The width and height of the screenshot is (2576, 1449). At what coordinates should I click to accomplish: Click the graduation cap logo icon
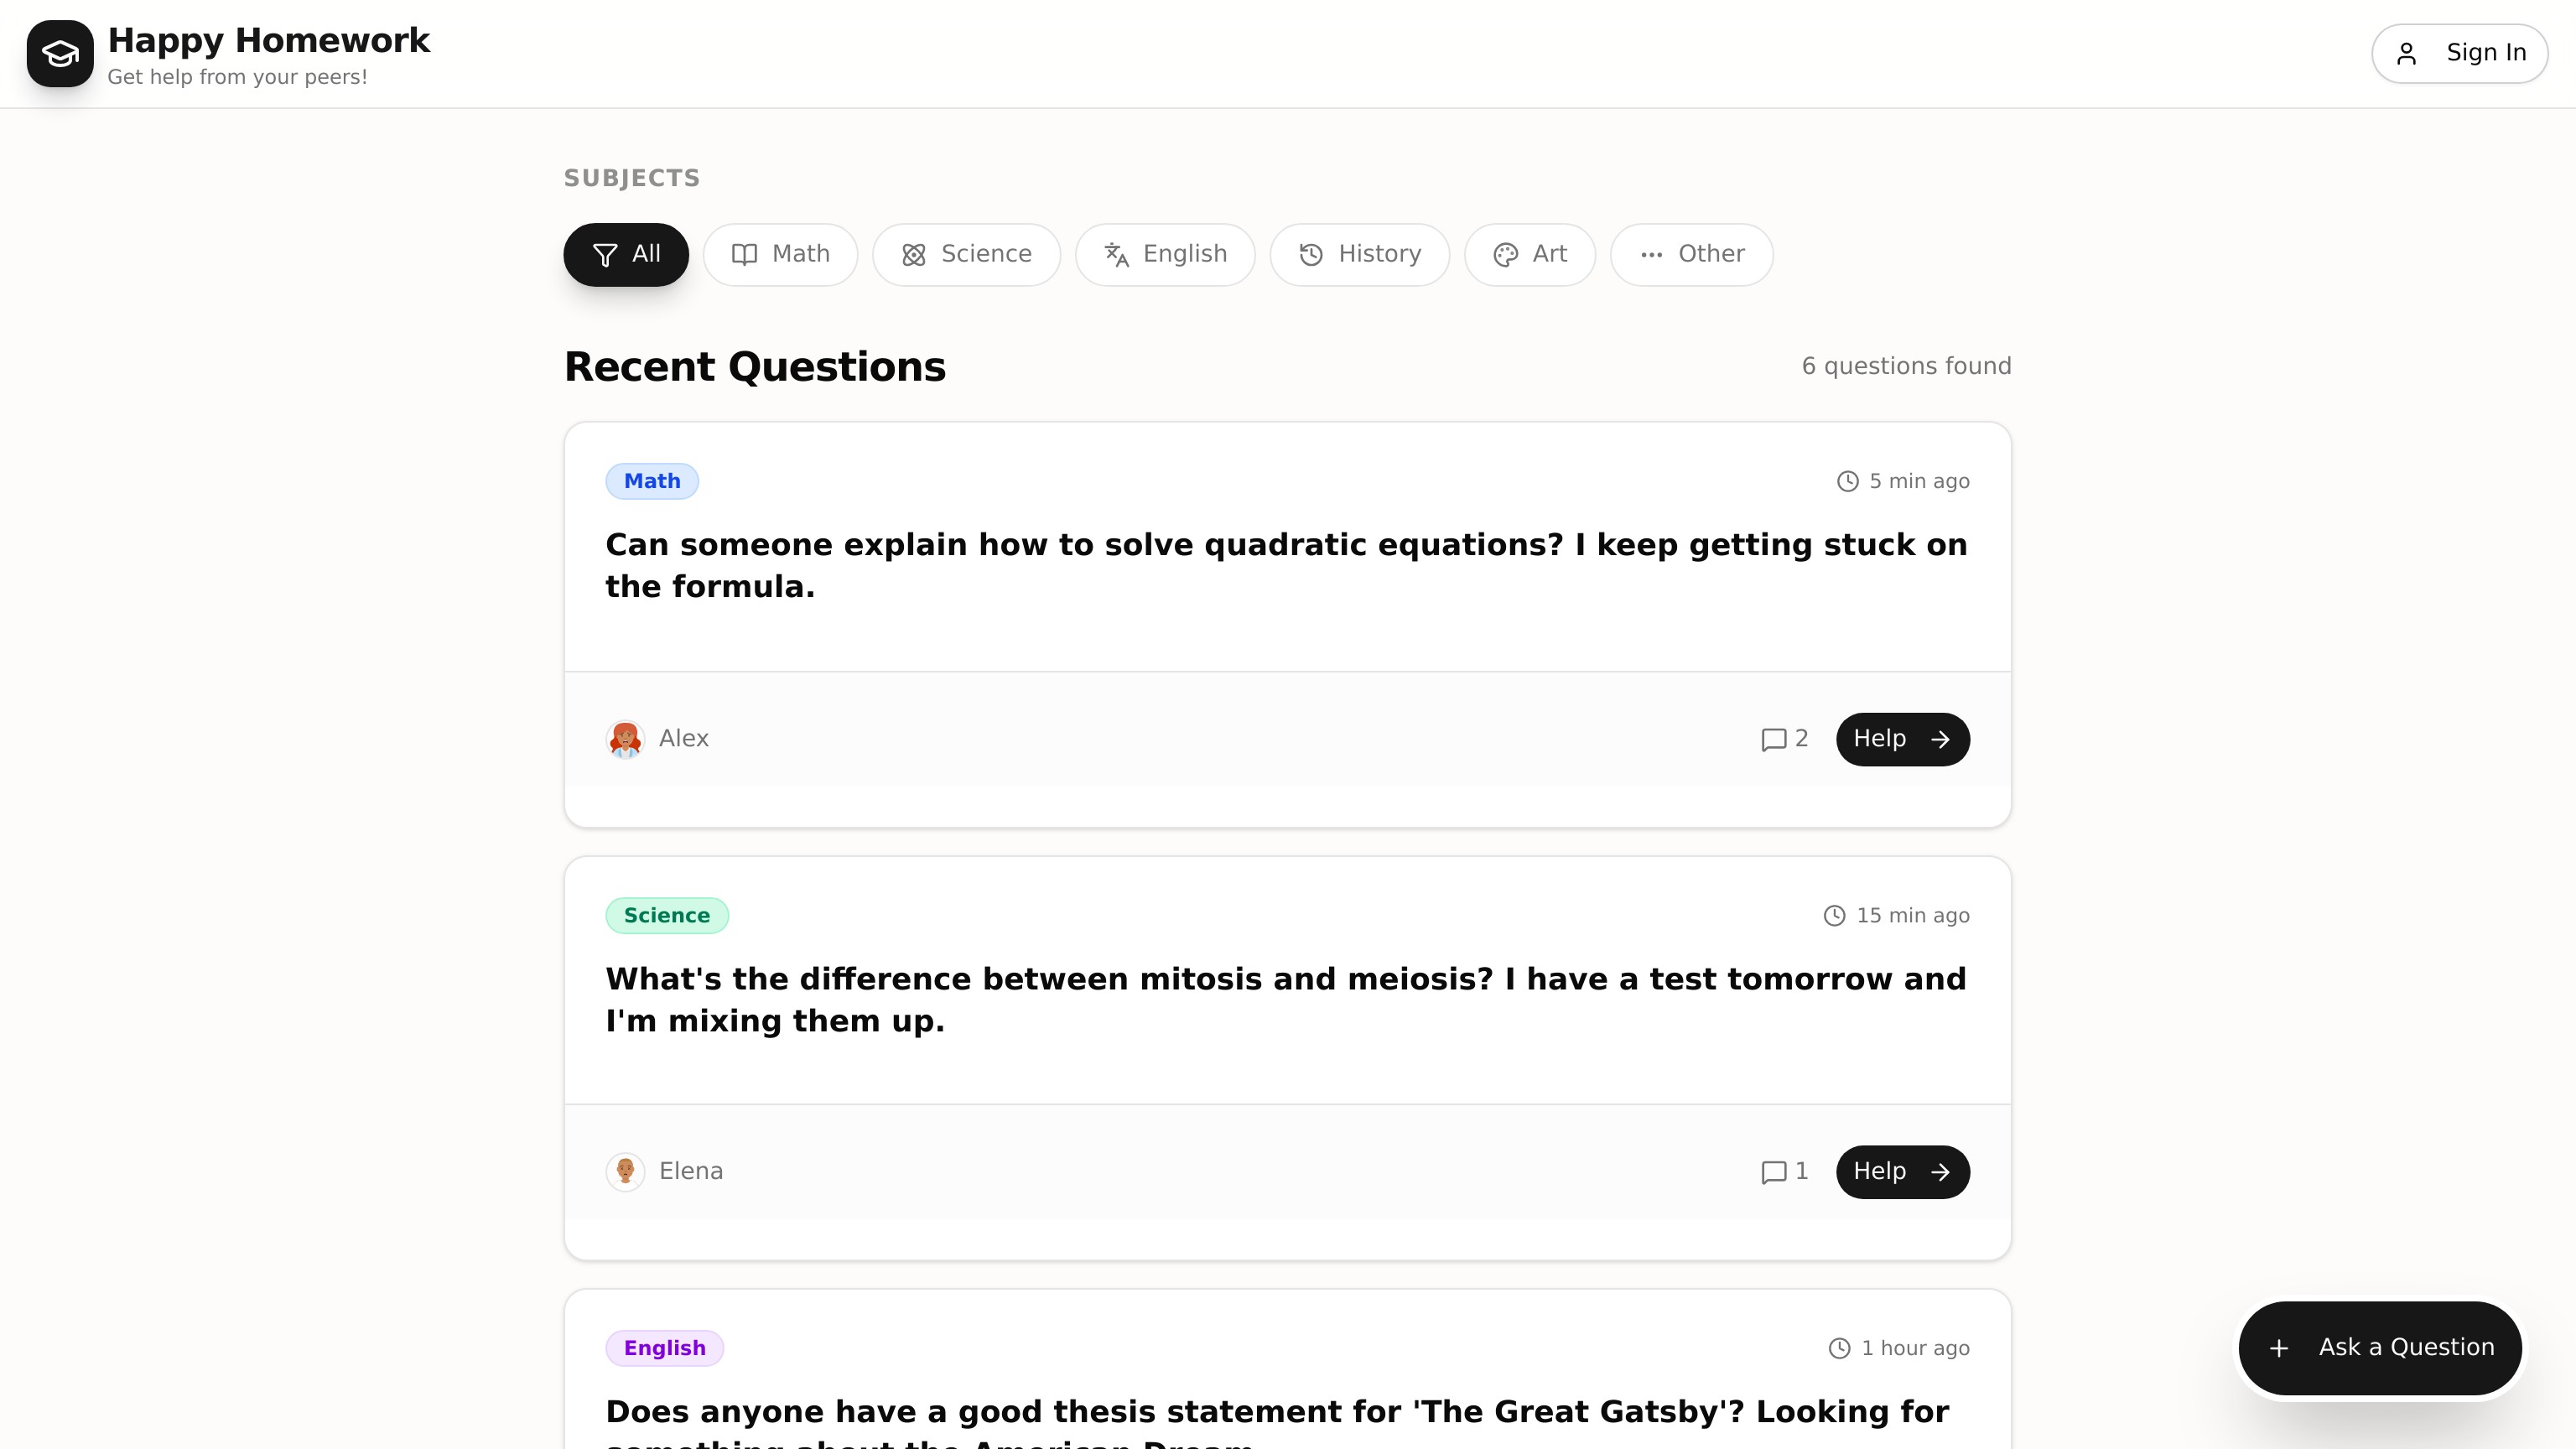pyautogui.click(x=60, y=54)
